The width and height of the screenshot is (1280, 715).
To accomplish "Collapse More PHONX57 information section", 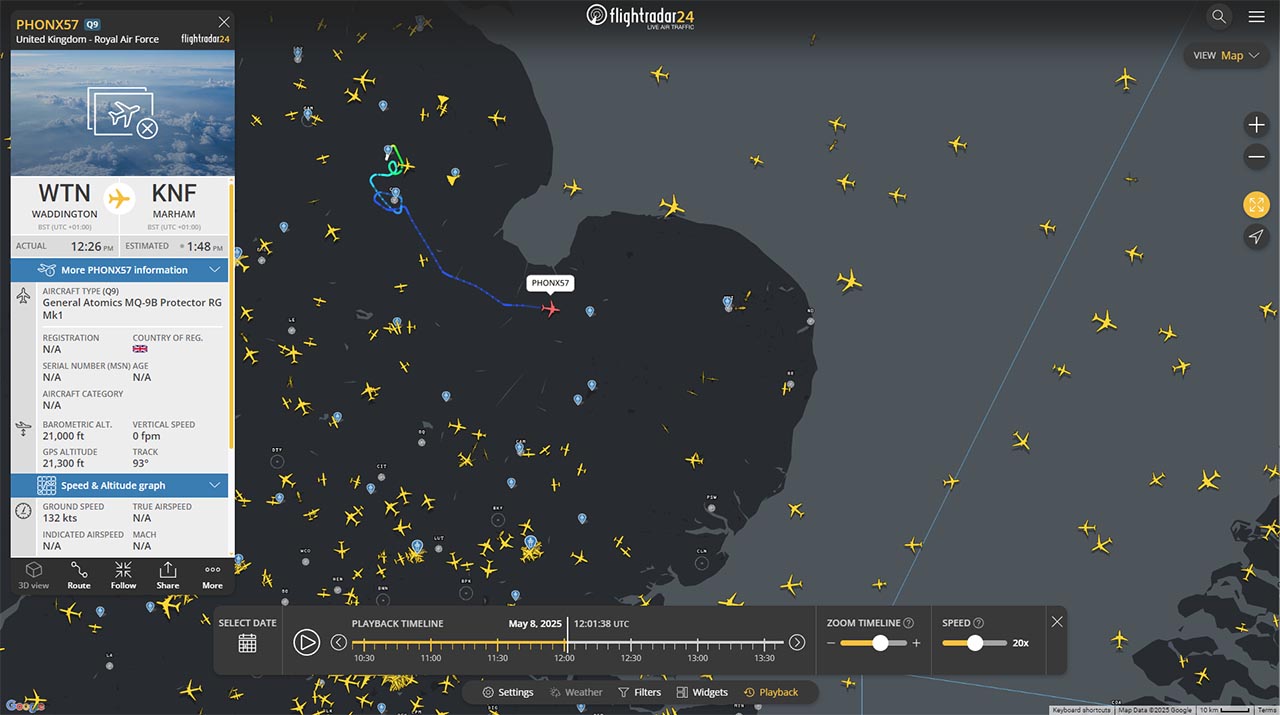I will pos(120,270).
